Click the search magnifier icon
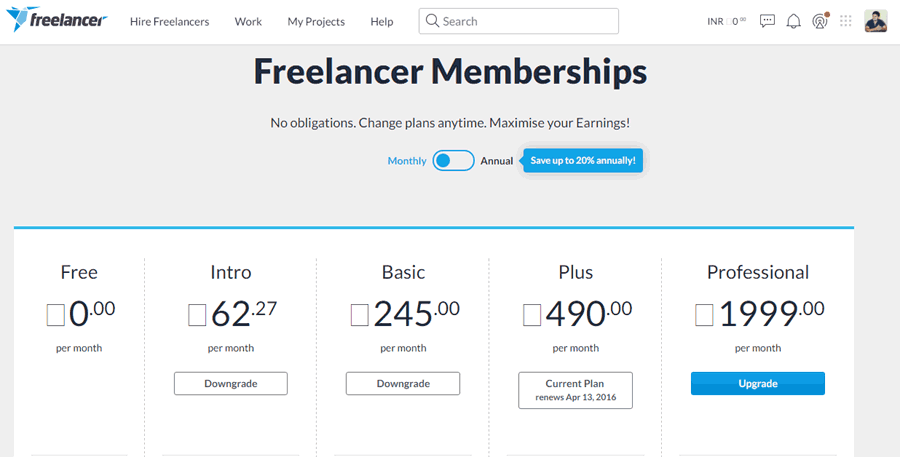The height and width of the screenshot is (457, 900). point(432,21)
